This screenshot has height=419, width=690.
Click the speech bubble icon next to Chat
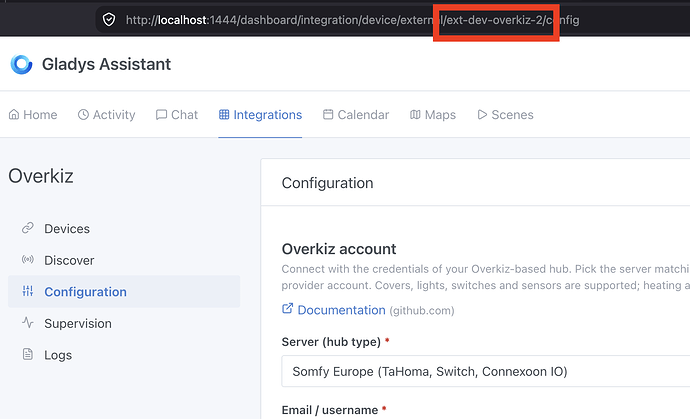161,114
